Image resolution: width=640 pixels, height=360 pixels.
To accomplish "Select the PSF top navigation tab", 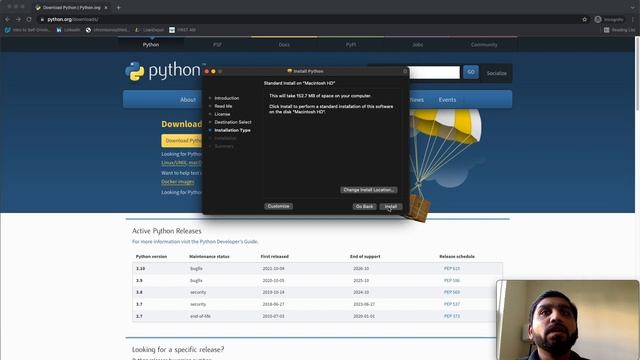I will click(217, 44).
